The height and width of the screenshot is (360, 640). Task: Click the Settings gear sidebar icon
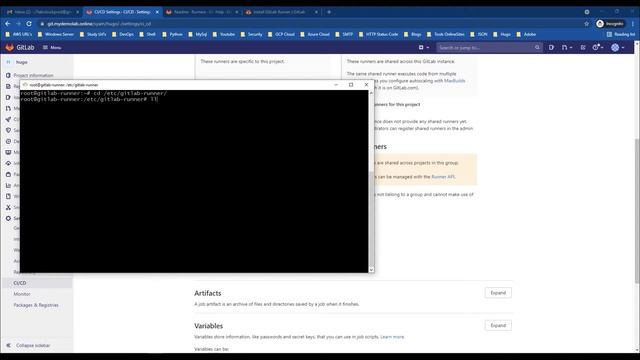click(x=8, y=218)
